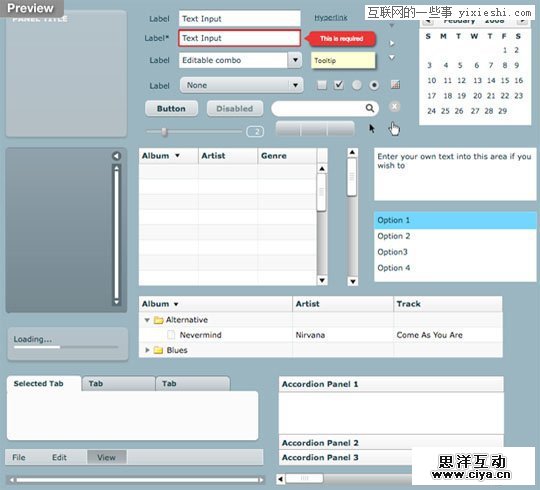Click the Alternative folder icon
Image resolution: width=540 pixels, height=490 pixels.
[x=158, y=320]
